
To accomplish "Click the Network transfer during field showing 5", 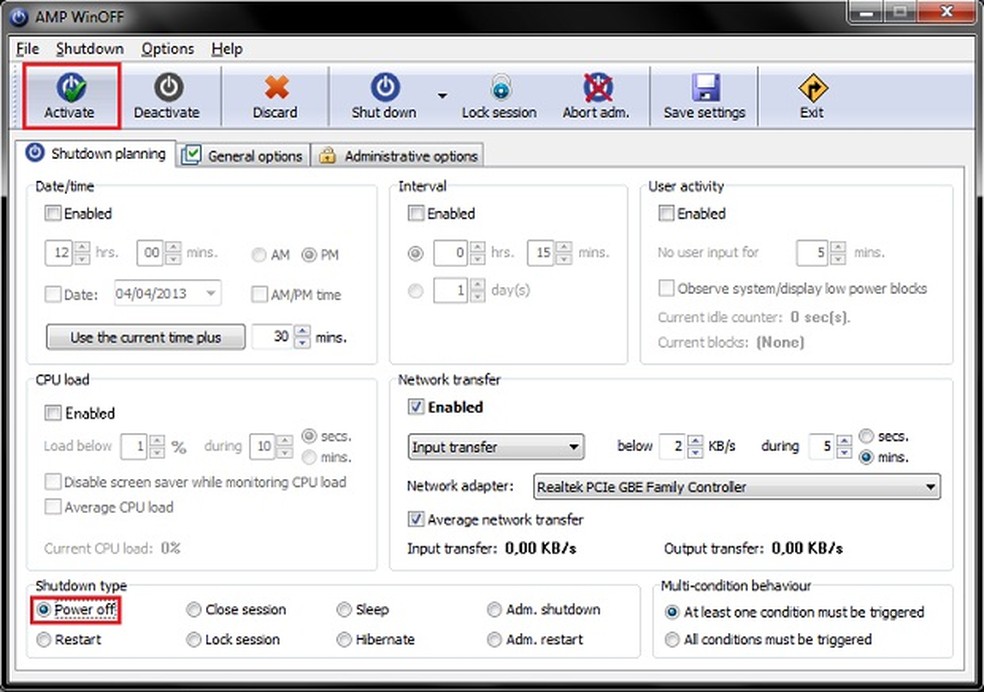I will (x=823, y=447).
